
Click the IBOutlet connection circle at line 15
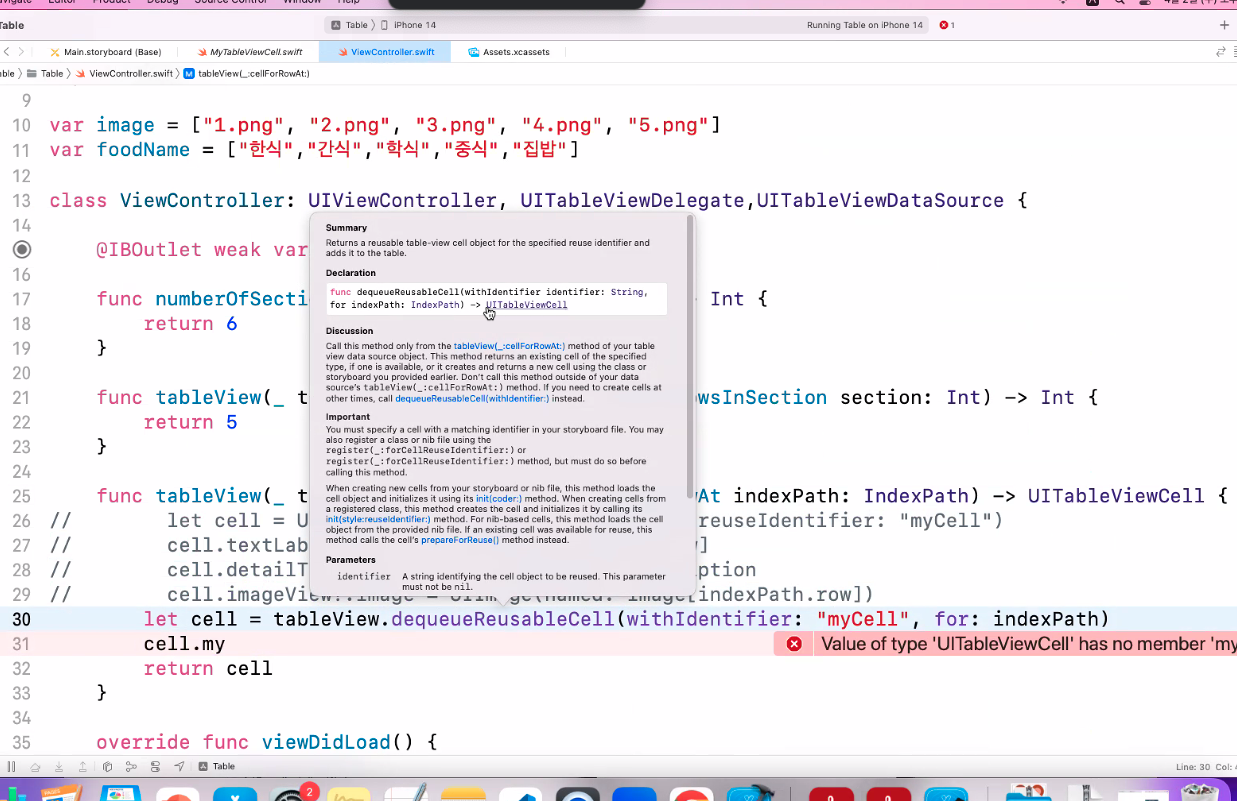(22, 249)
